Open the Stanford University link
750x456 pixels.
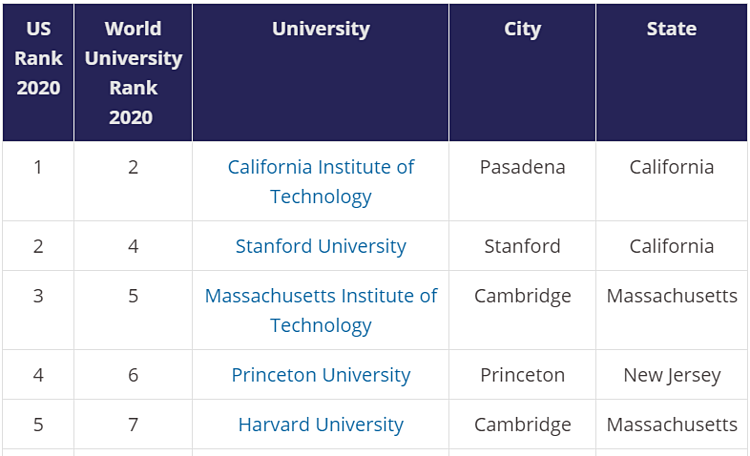pyautogui.click(x=320, y=246)
